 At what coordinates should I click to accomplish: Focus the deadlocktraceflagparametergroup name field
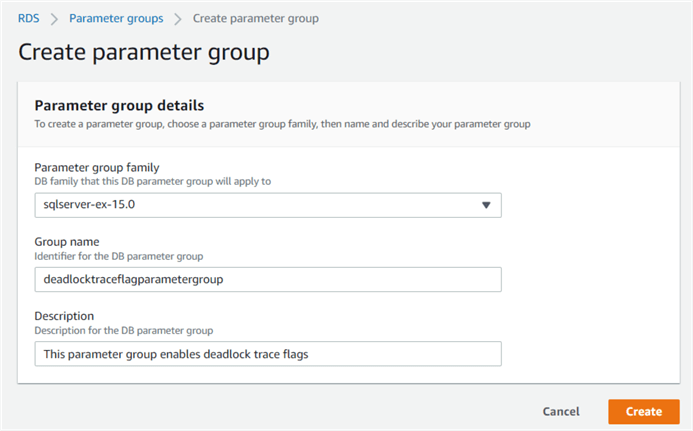click(267, 280)
